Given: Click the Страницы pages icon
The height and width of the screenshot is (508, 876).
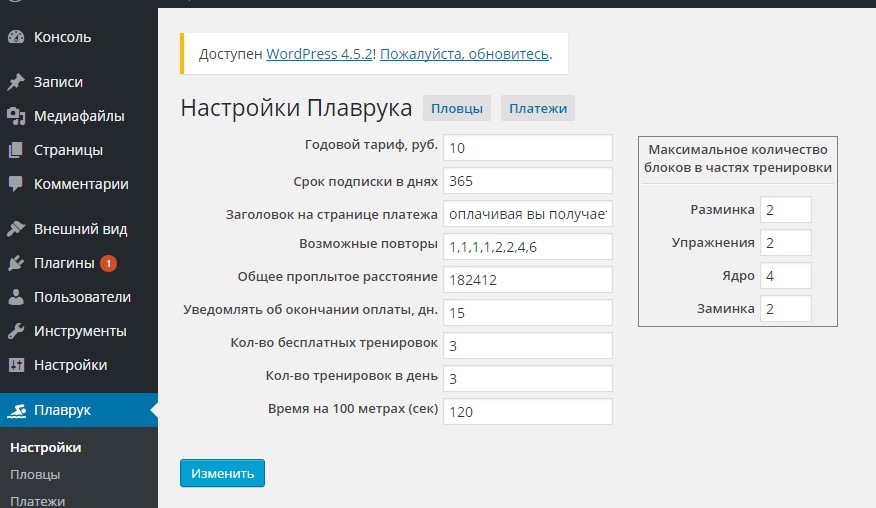Looking at the screenshot, I should (16, 150).
